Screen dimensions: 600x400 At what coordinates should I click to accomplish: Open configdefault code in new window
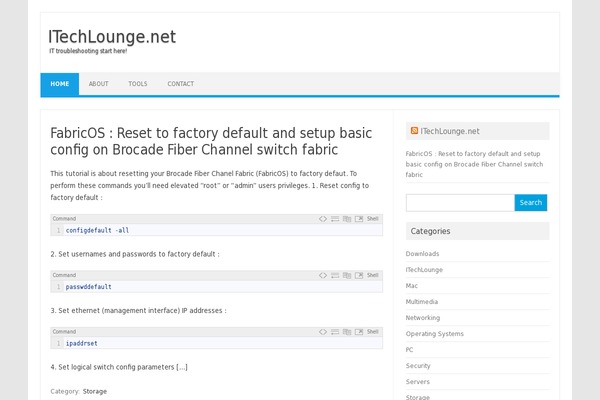359,219
